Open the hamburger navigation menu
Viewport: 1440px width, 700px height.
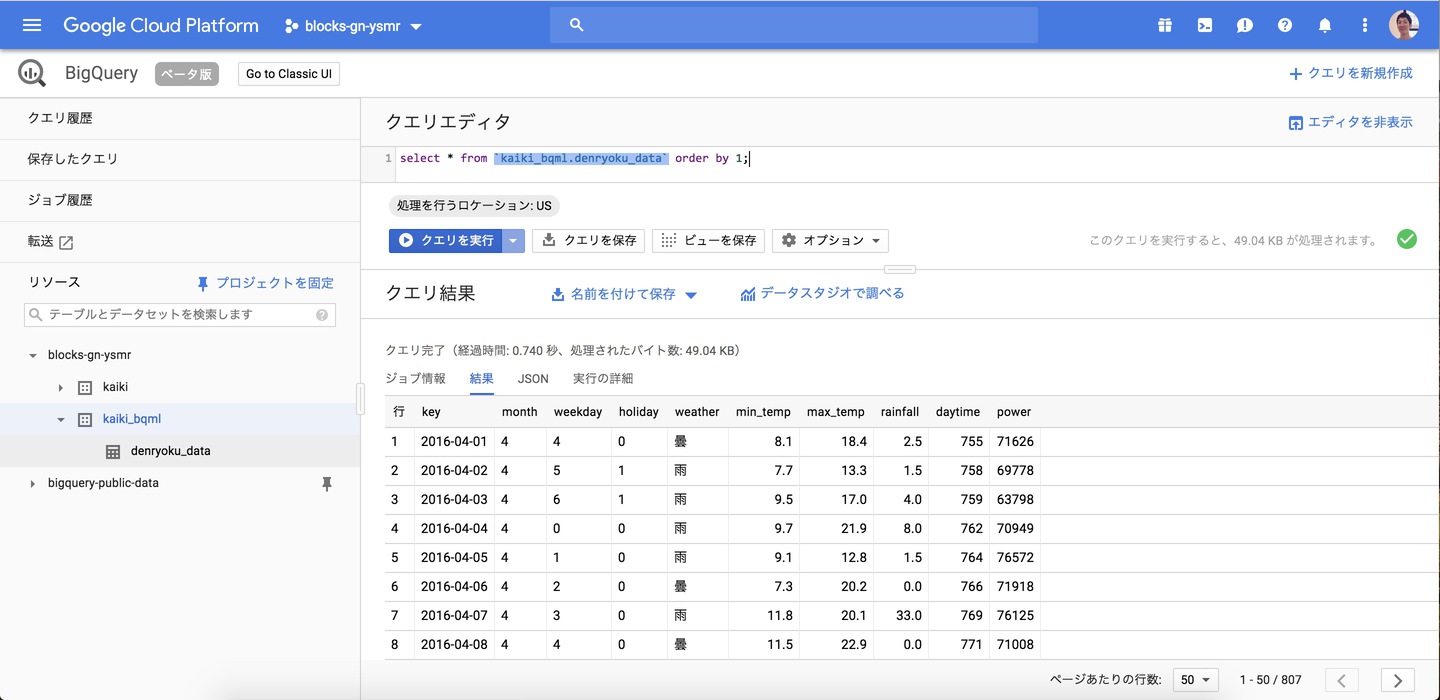point(32,25)
